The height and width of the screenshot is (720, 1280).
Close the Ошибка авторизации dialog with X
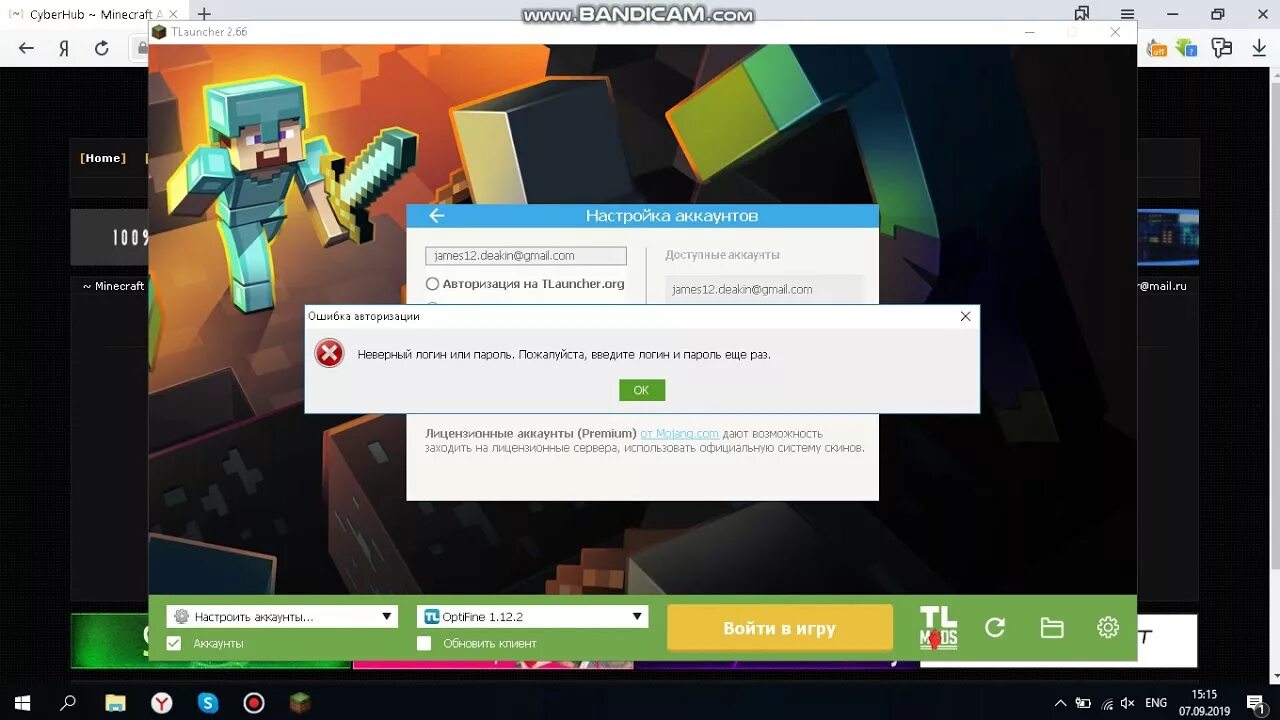click(x=965, y=316)
